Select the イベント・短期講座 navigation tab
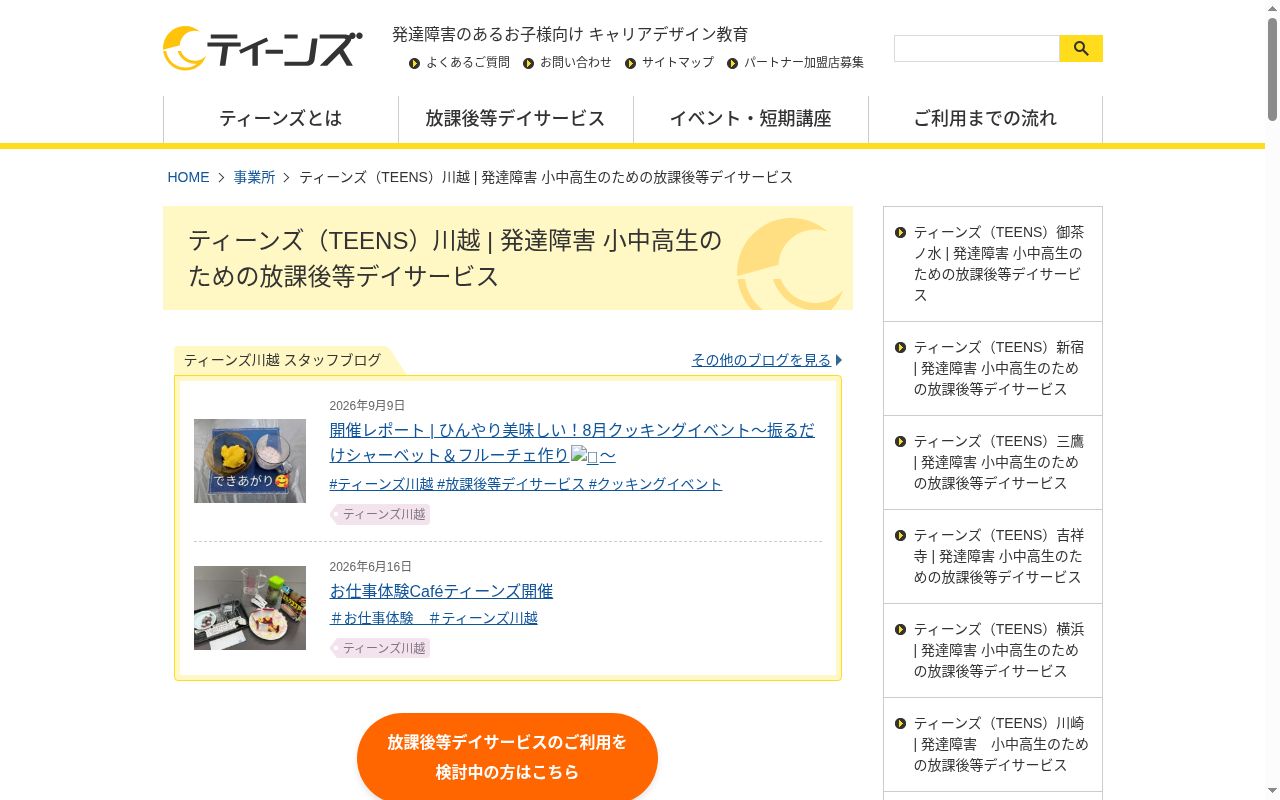 pos(751,119)
